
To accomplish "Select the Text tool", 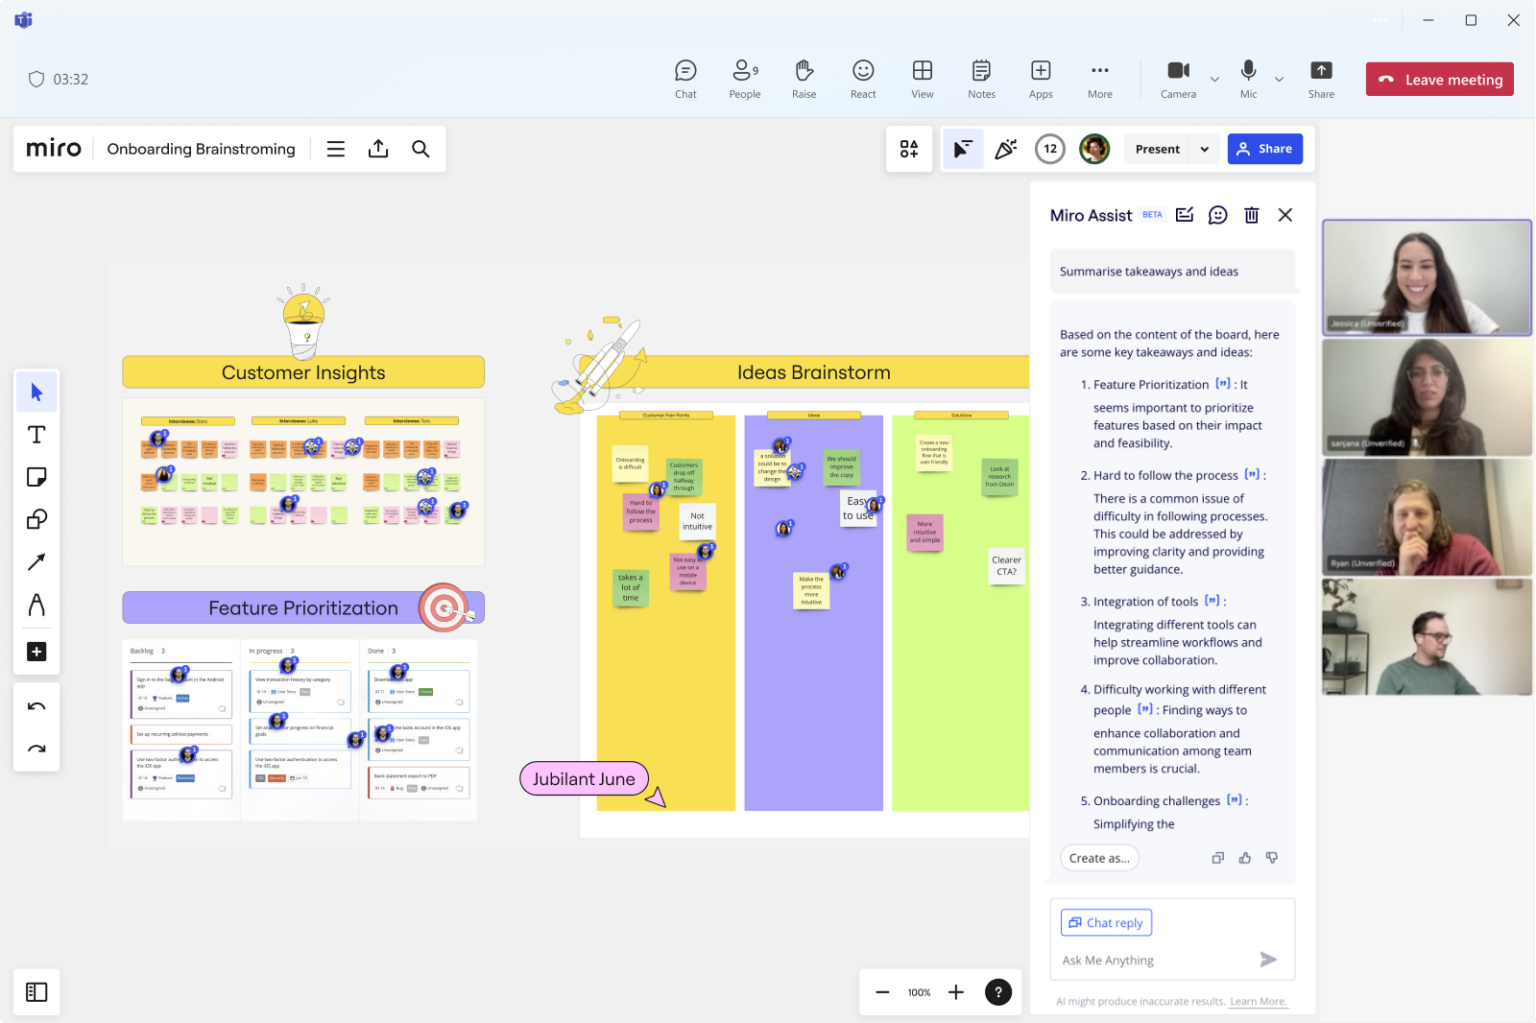I will [36, 435].
